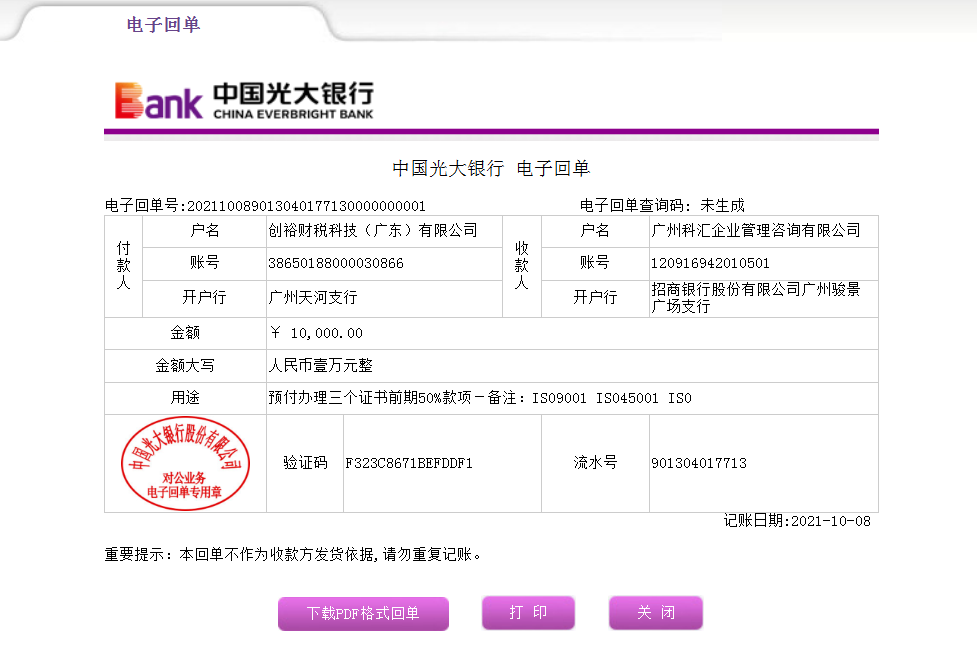
Task: Click verification code F323C8671BEFDDF1
Action: (408, 464)
